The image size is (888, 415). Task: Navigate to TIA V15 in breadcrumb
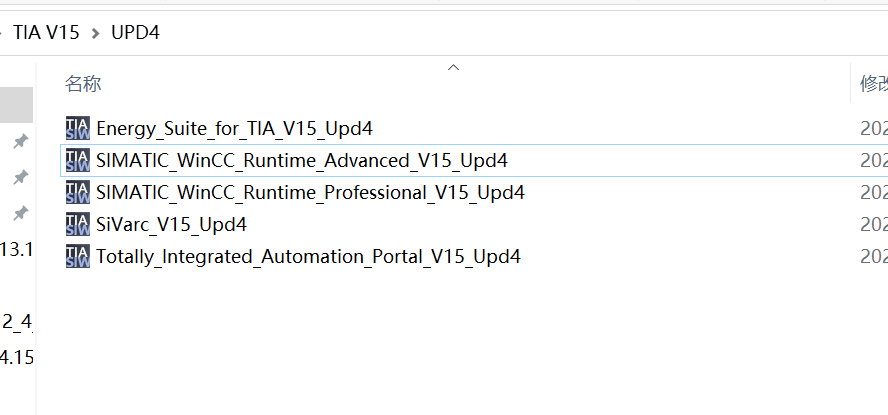coord(46,33)
